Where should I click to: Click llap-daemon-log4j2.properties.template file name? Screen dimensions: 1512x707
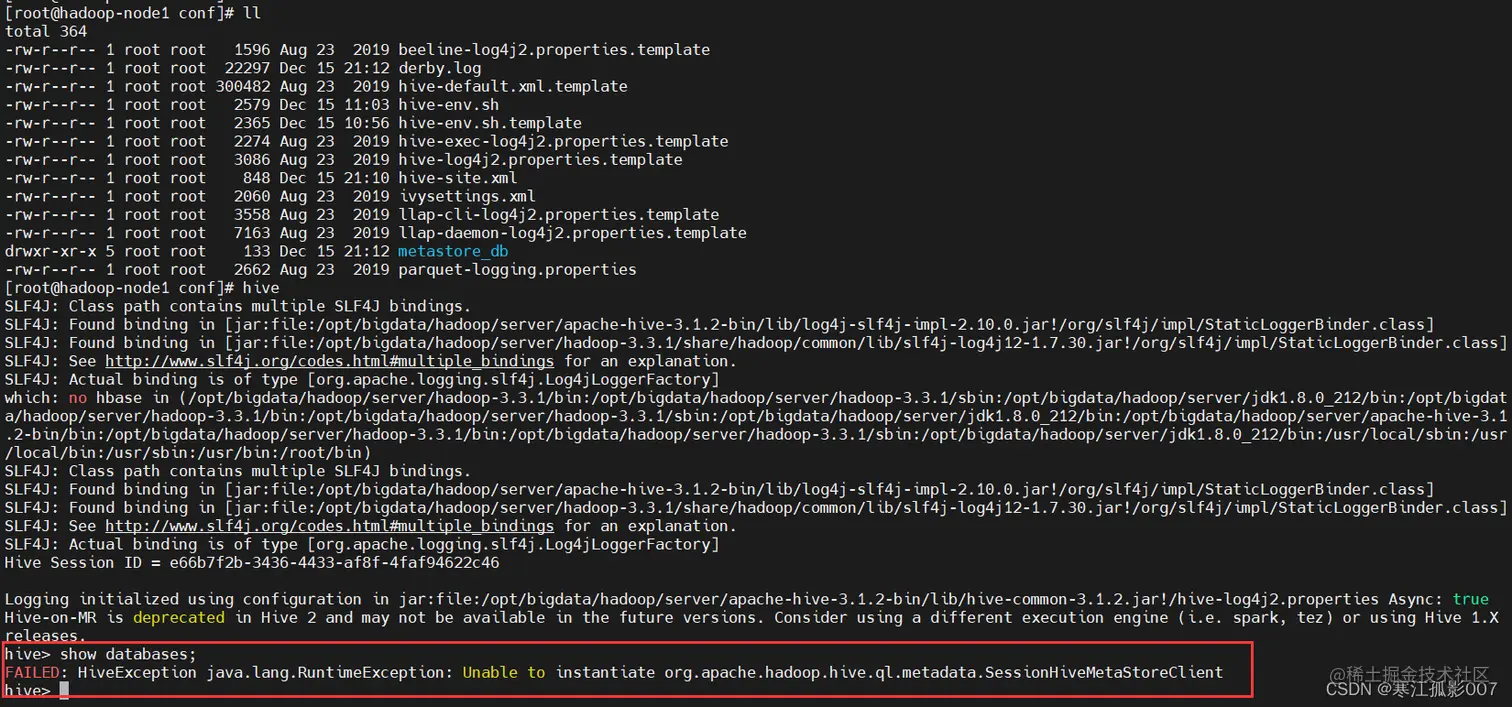[572, 233]
